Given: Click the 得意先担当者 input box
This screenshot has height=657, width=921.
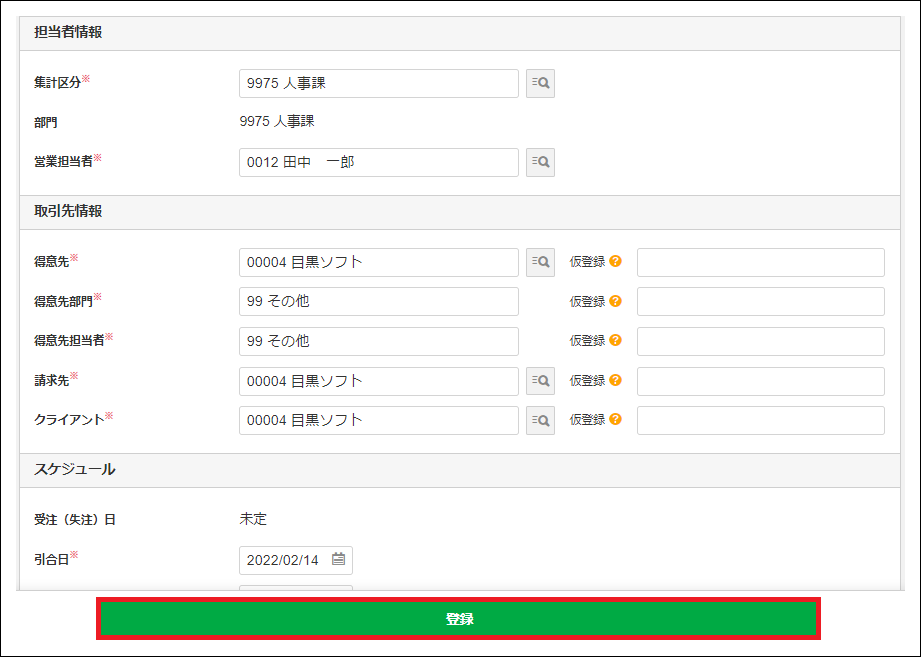Looking at the screenshot, I should pos(377,341).
